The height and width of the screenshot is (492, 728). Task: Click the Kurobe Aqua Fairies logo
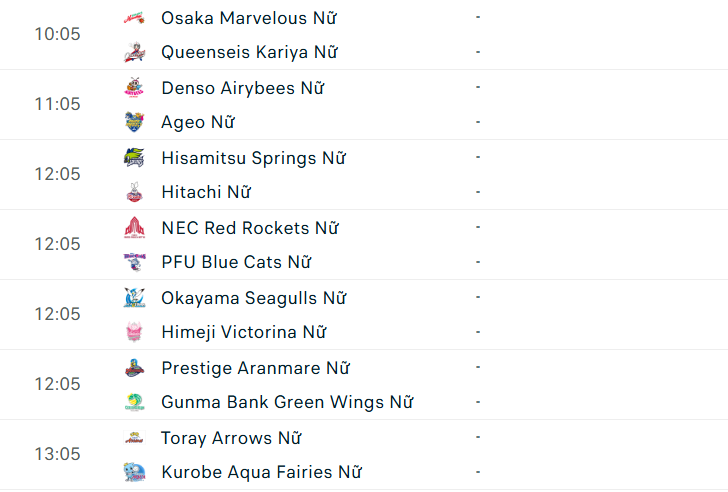[x=134, y=472]
